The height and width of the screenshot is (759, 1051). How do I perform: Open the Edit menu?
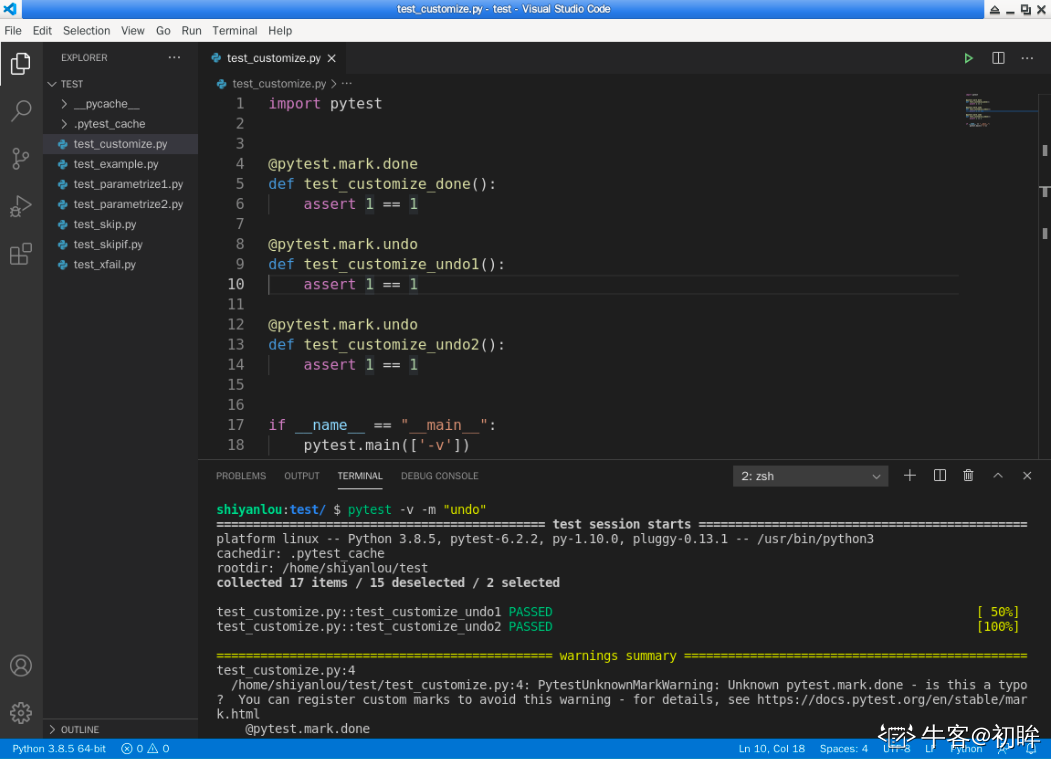tap(42, 31)
